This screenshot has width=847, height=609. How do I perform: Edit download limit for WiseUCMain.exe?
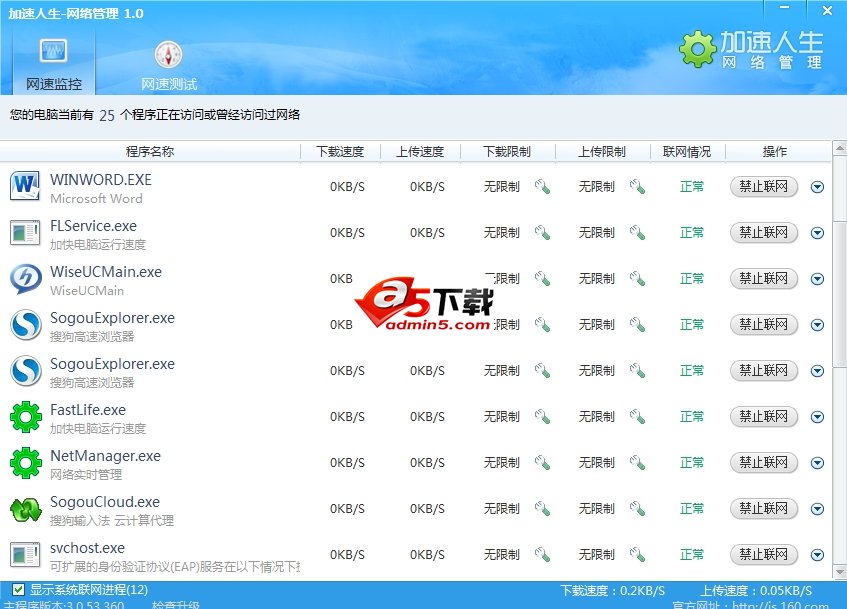[x=542, y=279]
